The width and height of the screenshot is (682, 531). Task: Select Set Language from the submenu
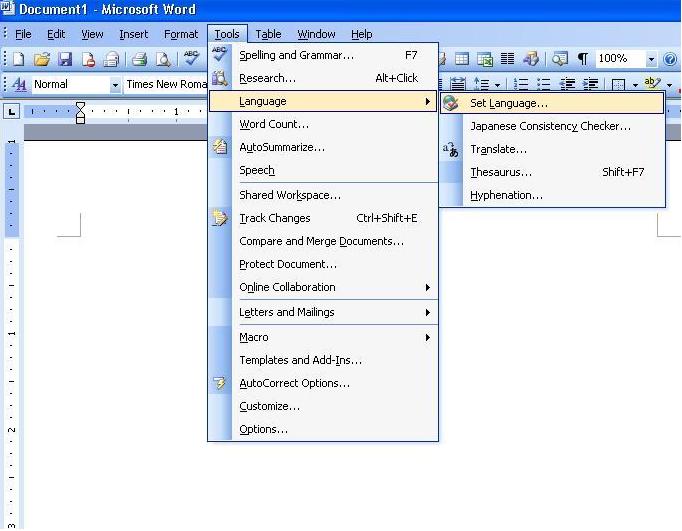click(x=508, y=103)
